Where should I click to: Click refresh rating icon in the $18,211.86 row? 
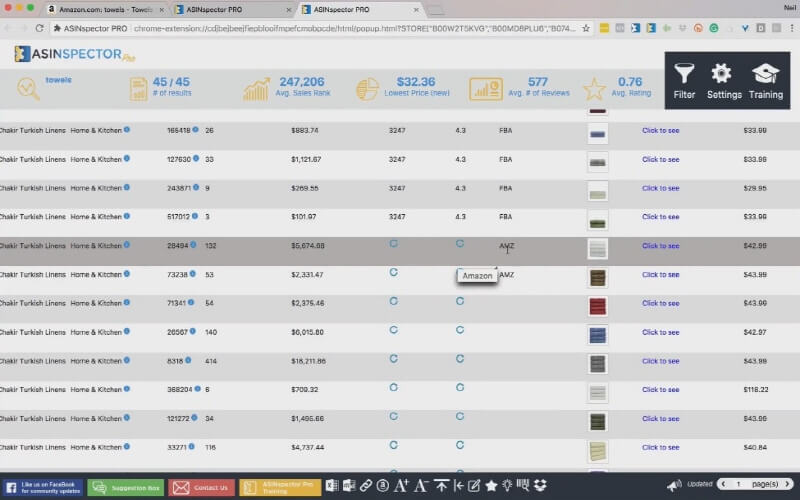coord(460,359)
